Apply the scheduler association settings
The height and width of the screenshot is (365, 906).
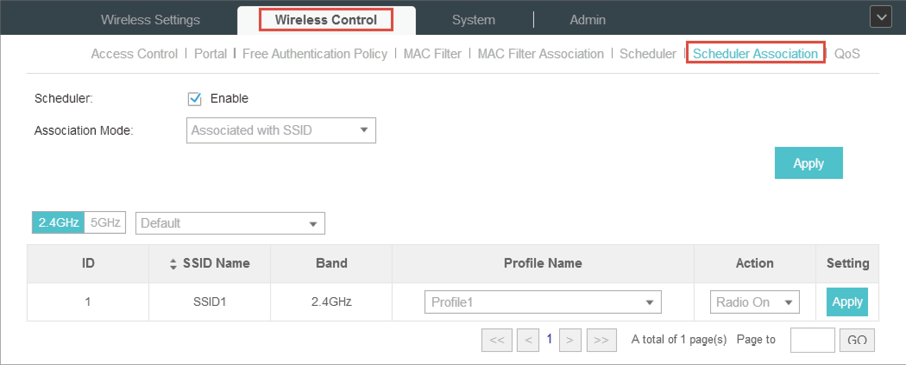(808, 163)
